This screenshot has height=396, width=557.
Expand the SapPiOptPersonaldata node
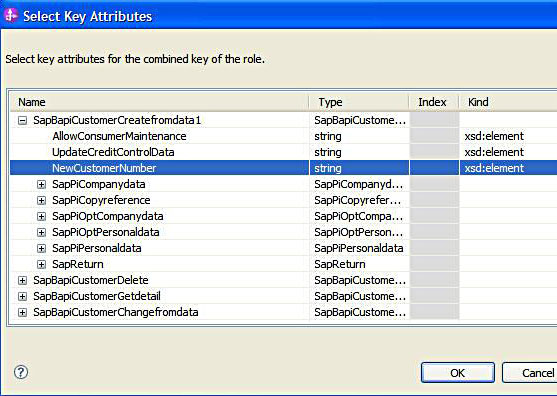[42, 233]
